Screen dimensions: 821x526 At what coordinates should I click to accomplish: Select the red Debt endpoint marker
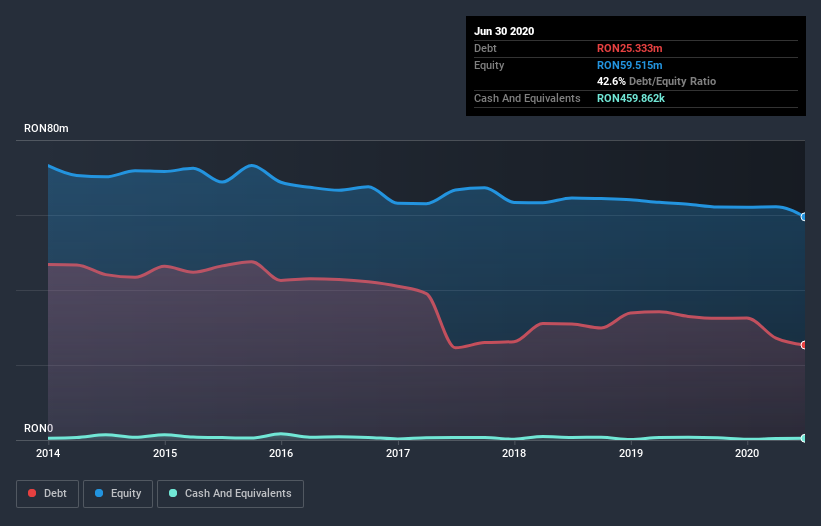(x=804, y=345)
